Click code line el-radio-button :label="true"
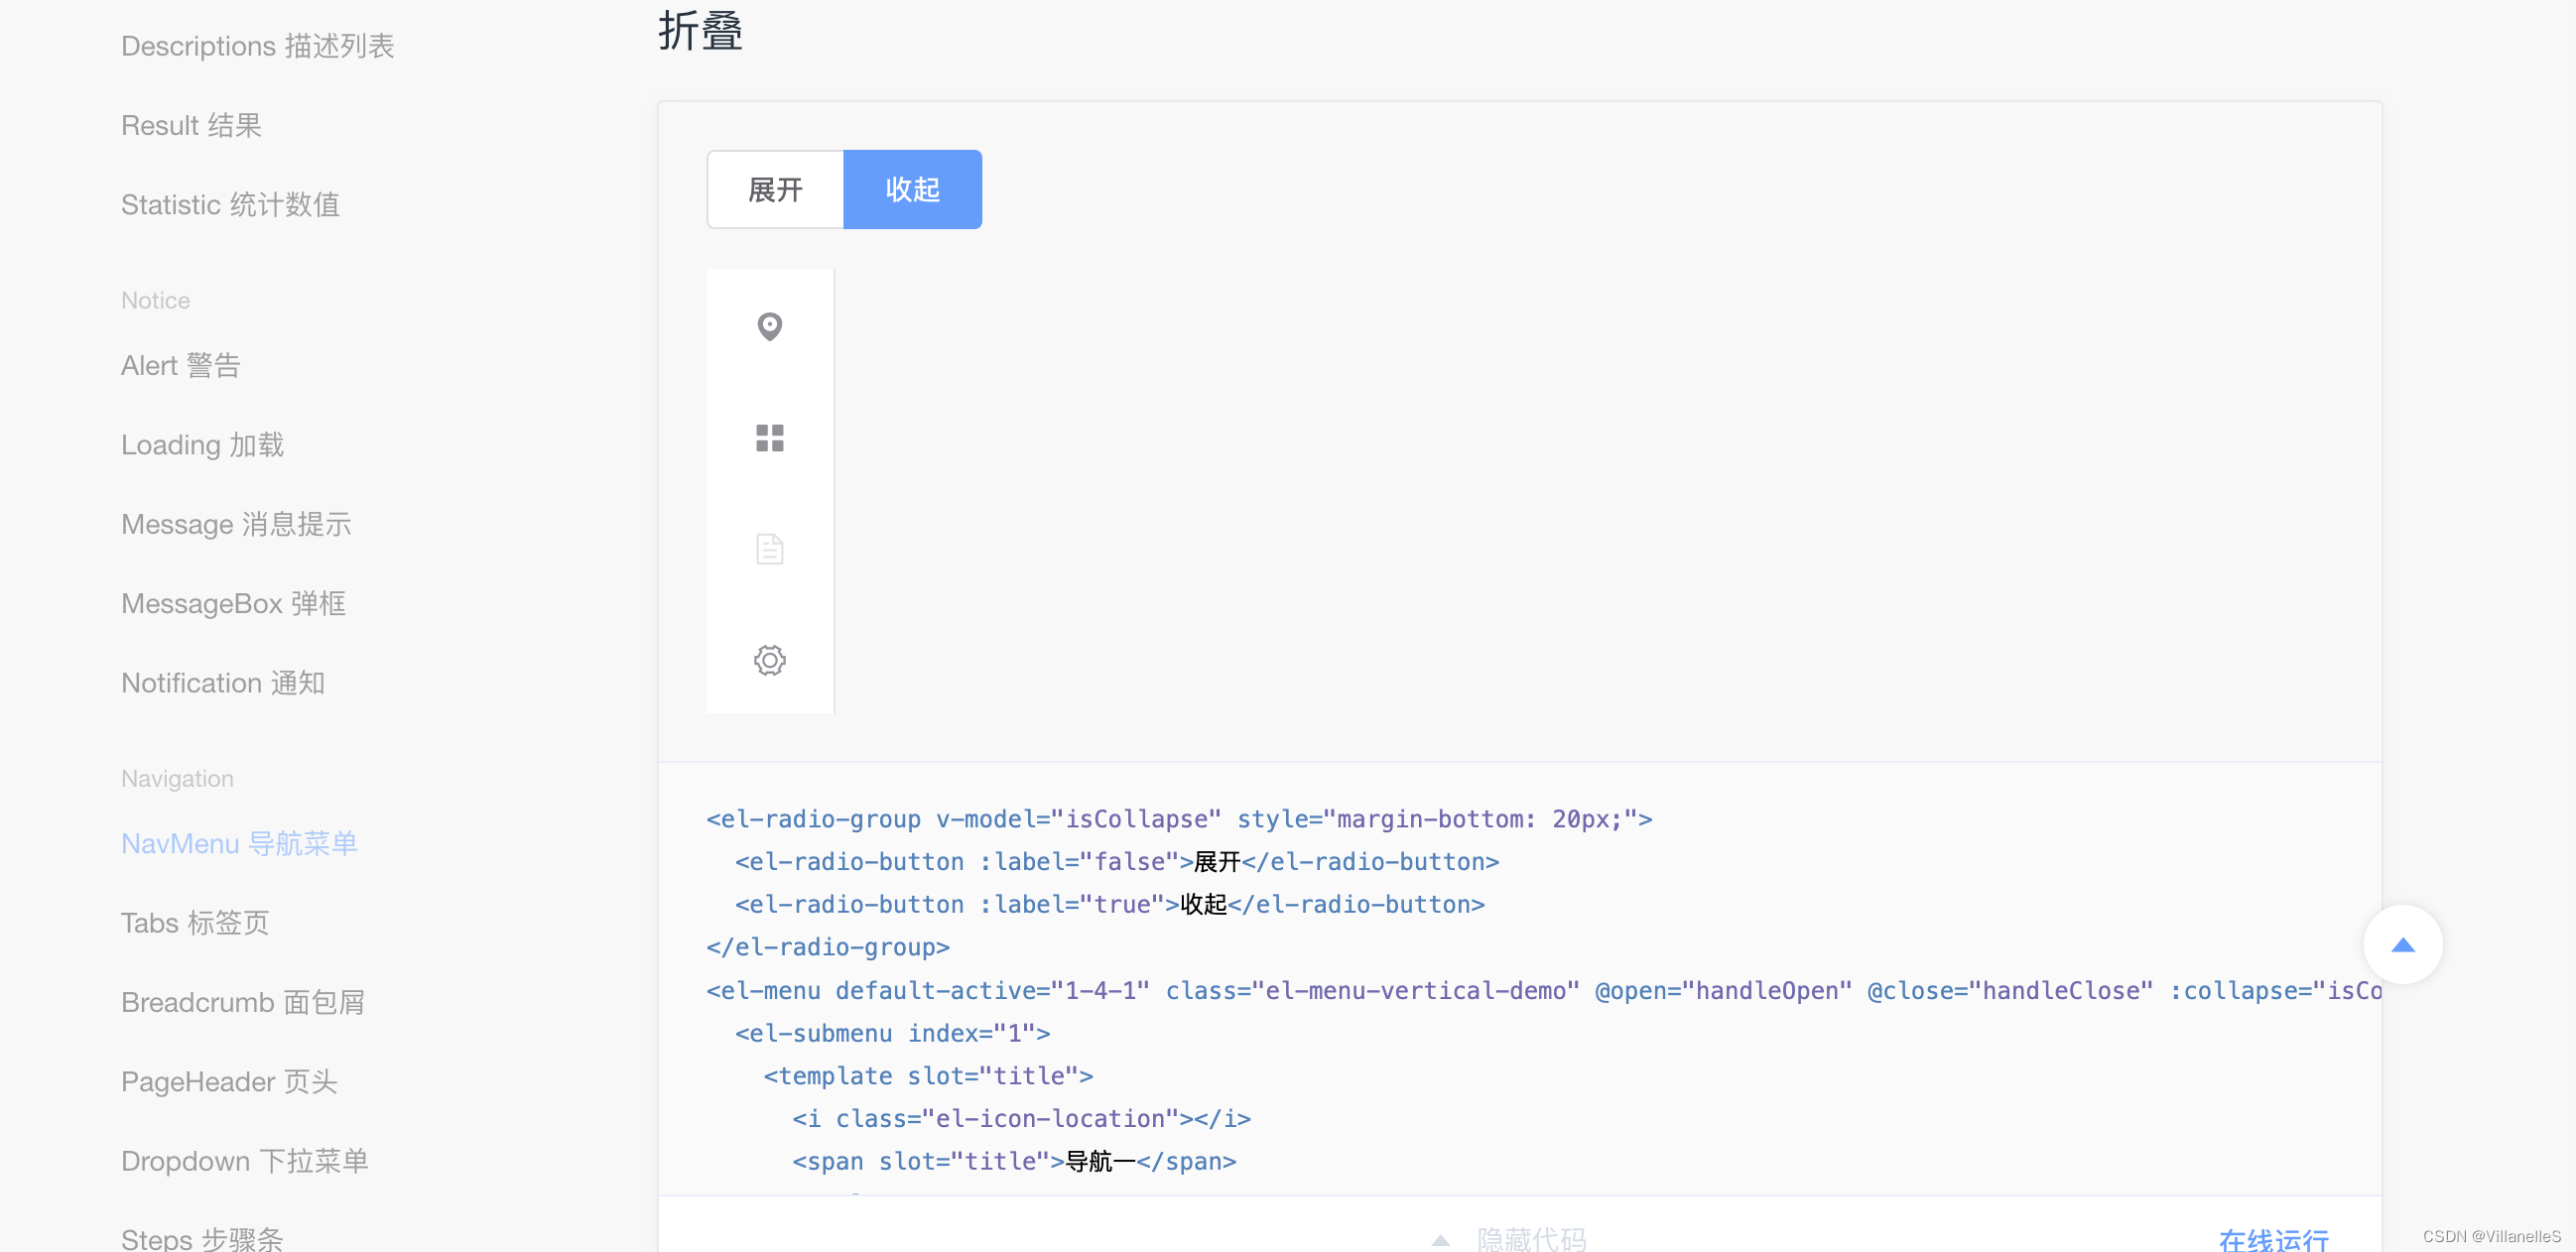2576x1252 pixels. pyautogui.click(x=1110, y=905)
